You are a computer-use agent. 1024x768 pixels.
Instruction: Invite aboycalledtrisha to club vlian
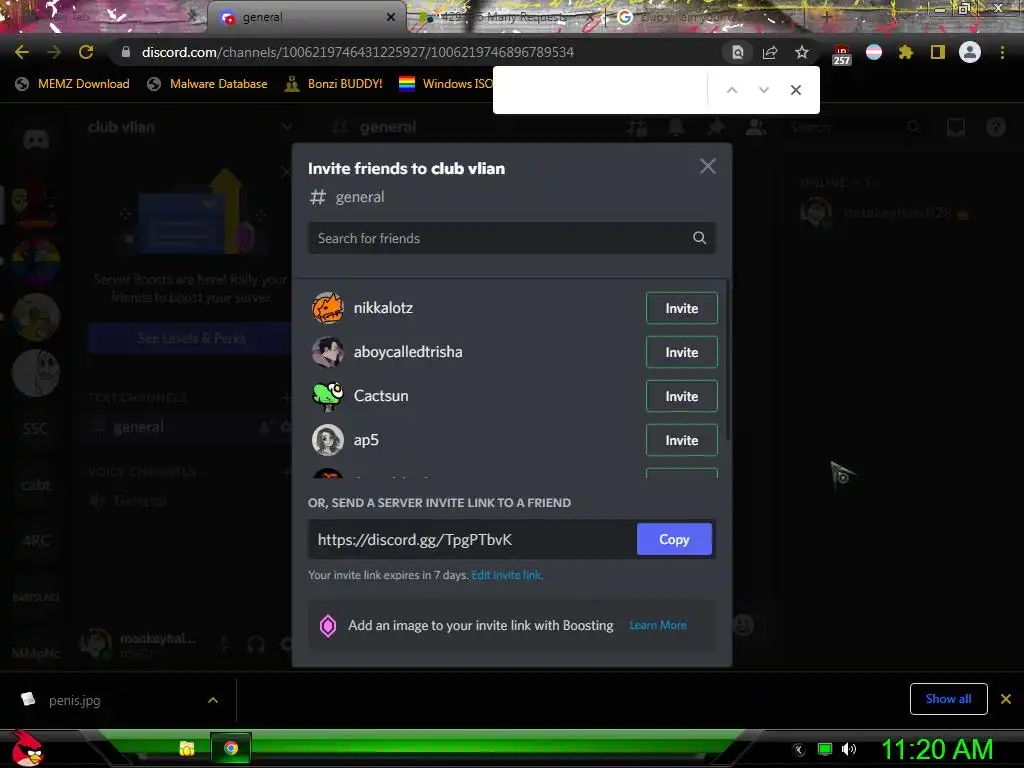click(681, 352)
